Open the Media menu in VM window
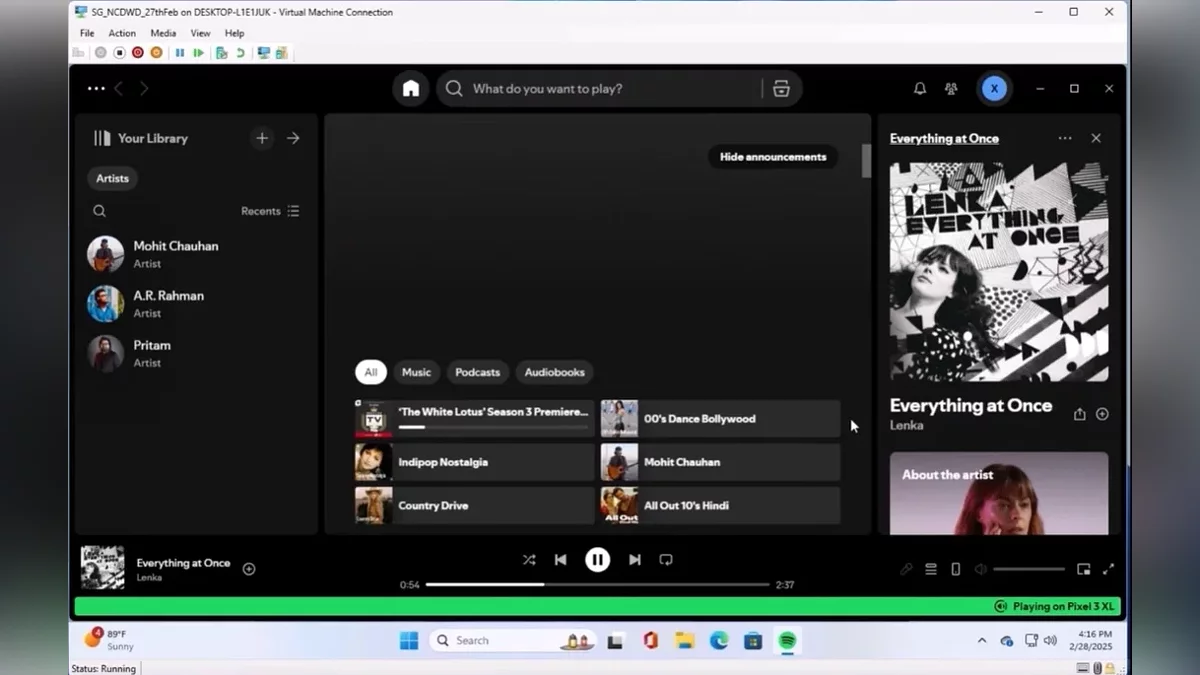 point(162,33)
